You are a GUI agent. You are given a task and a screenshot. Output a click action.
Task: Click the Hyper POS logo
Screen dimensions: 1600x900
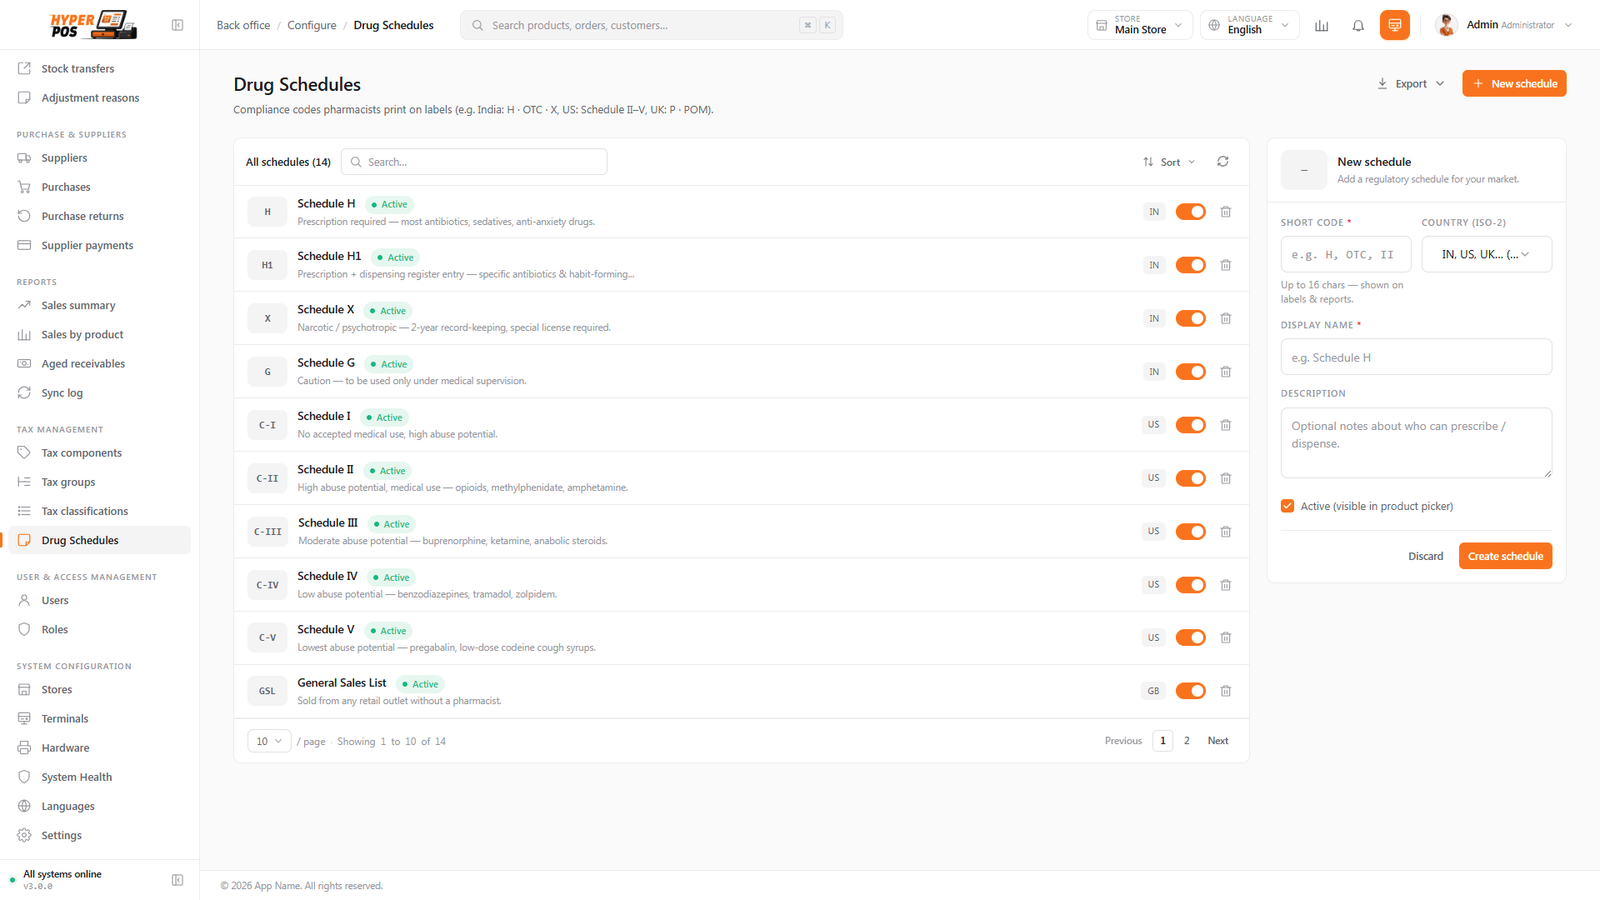point(93,24)
